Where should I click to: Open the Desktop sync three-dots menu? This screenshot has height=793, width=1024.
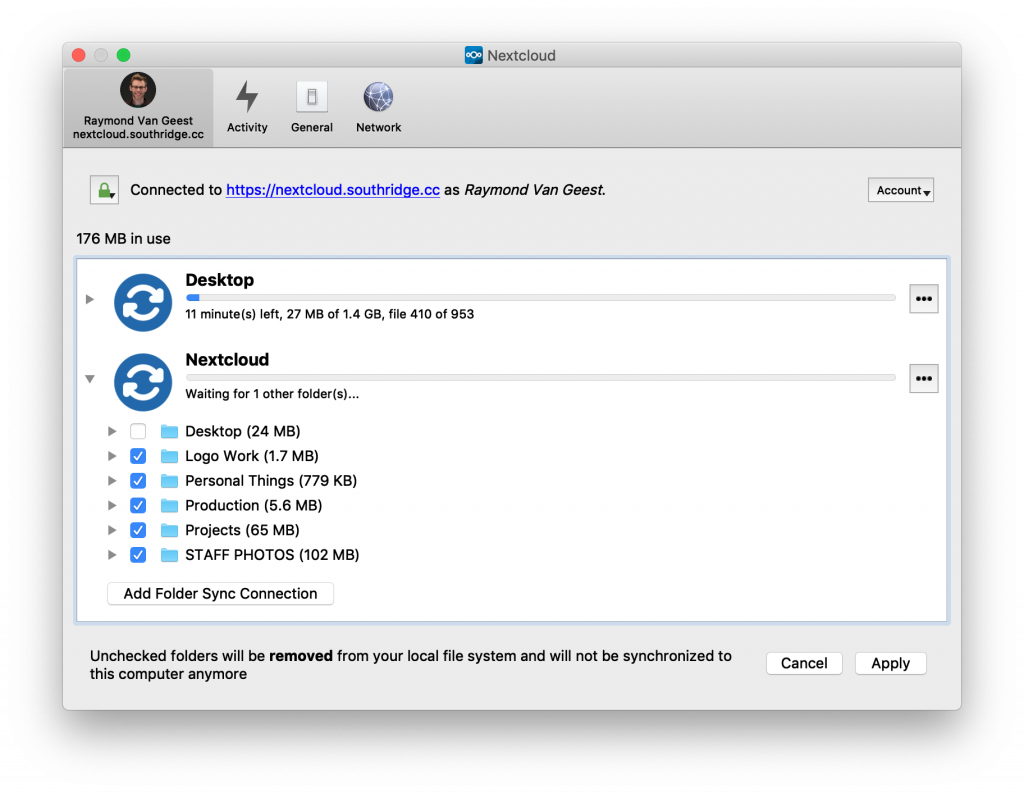[923, 299]
